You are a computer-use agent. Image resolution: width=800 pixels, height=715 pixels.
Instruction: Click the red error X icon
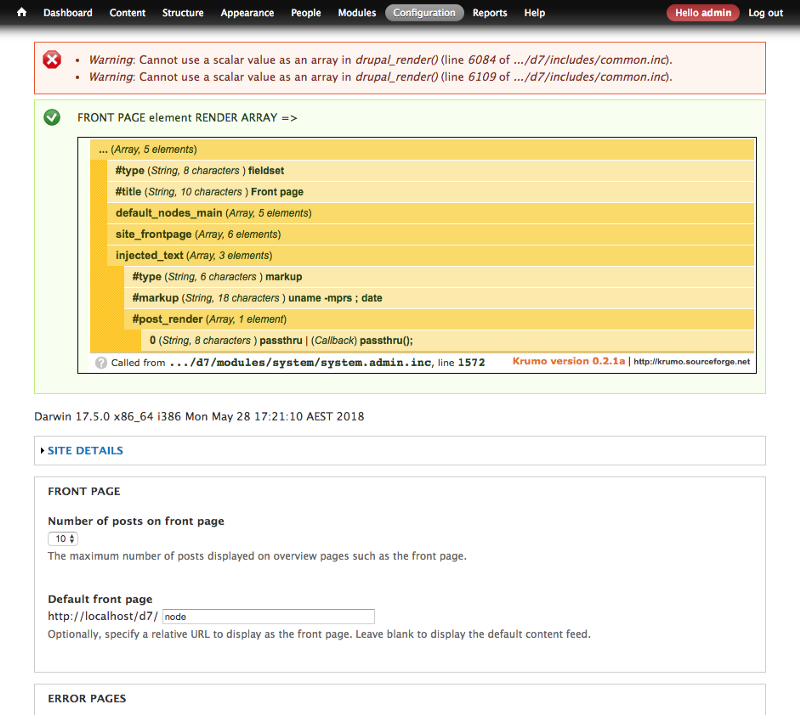click(52, 60)
